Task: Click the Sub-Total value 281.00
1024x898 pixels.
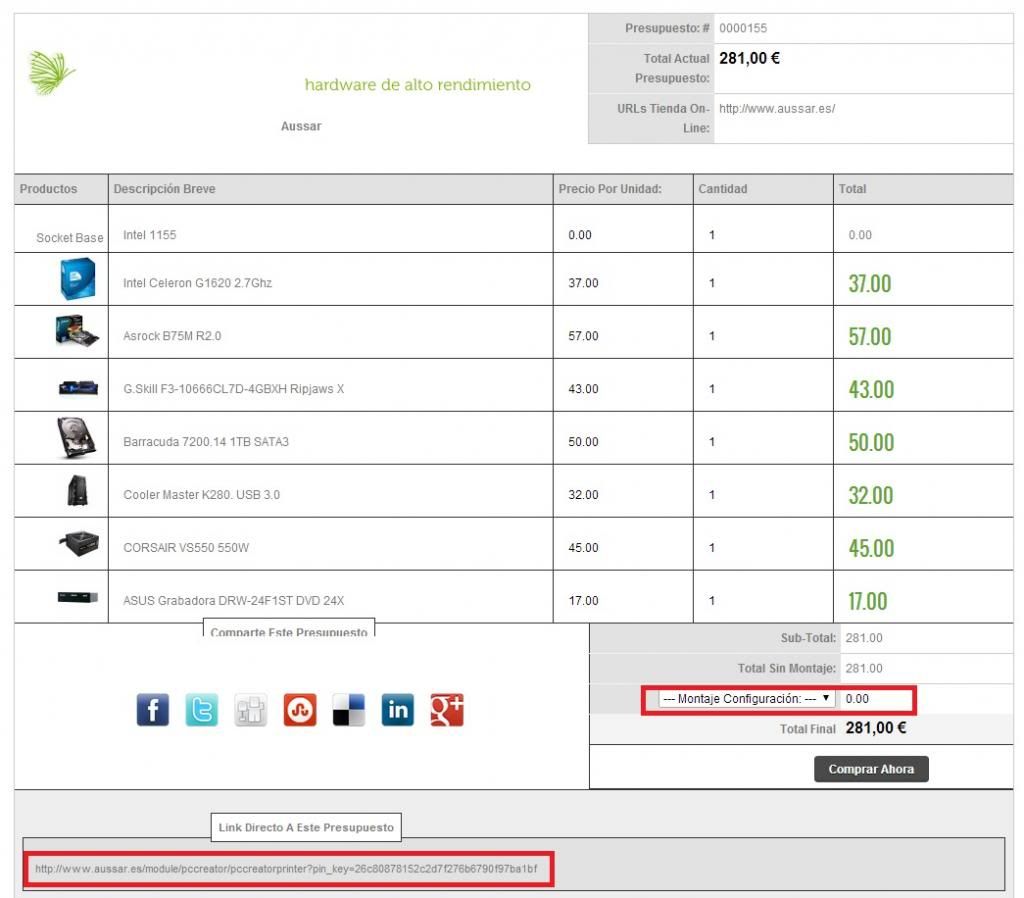Action: 863,637
